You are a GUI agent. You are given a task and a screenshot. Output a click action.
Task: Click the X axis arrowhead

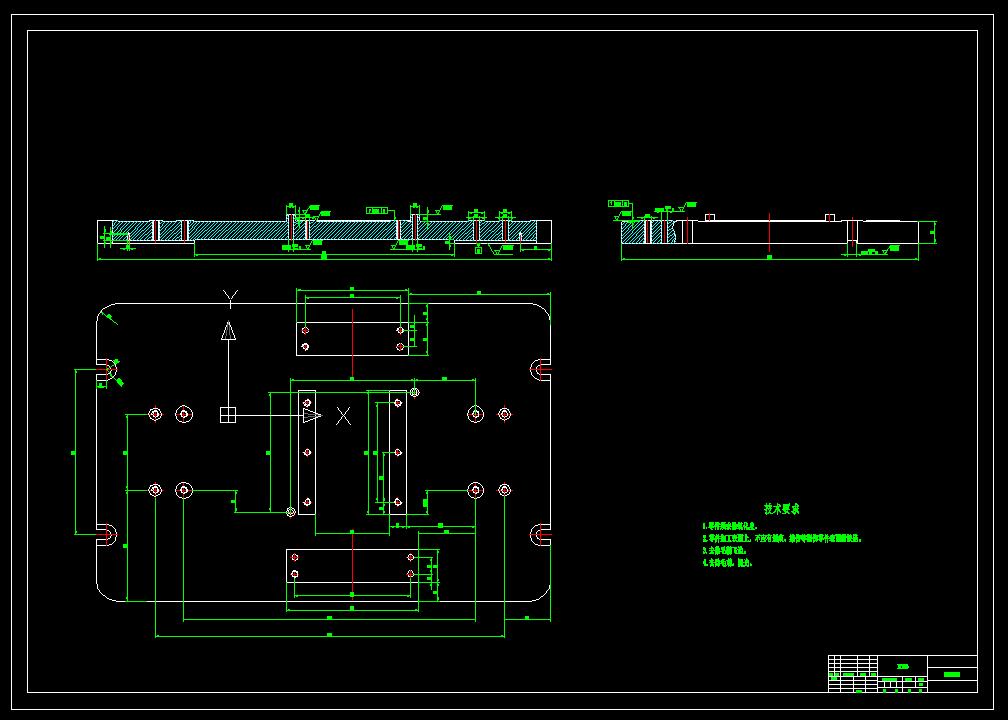312,415
